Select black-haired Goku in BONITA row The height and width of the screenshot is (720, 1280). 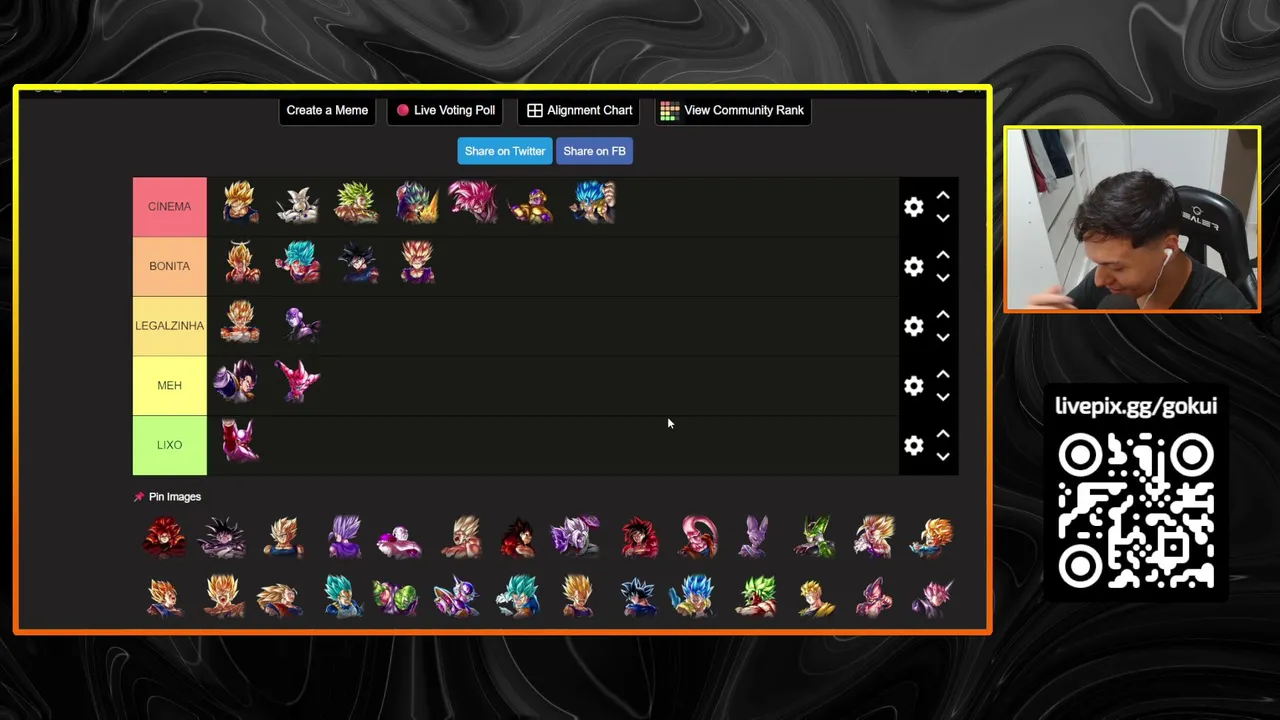point(357,264)
